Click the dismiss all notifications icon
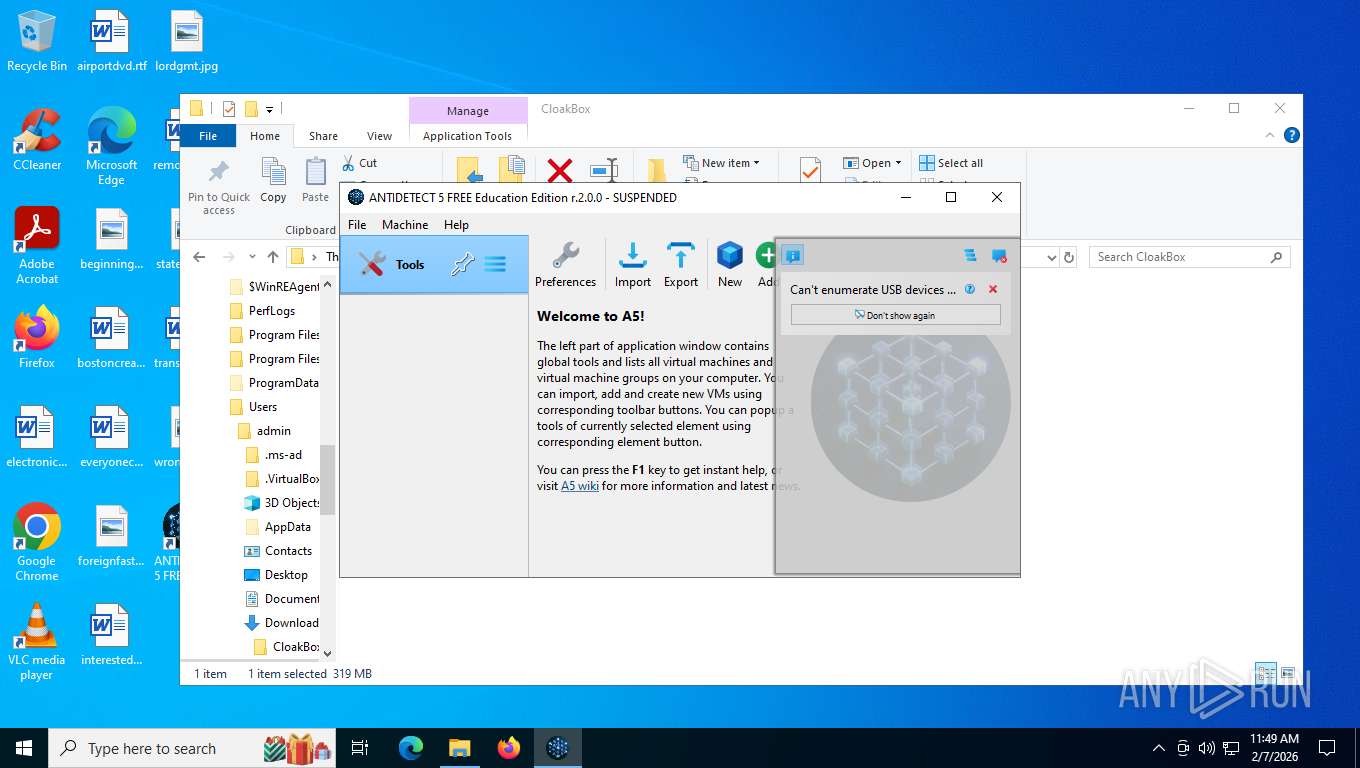Screen dimensions: 1360x768 (x=998, y=256)
